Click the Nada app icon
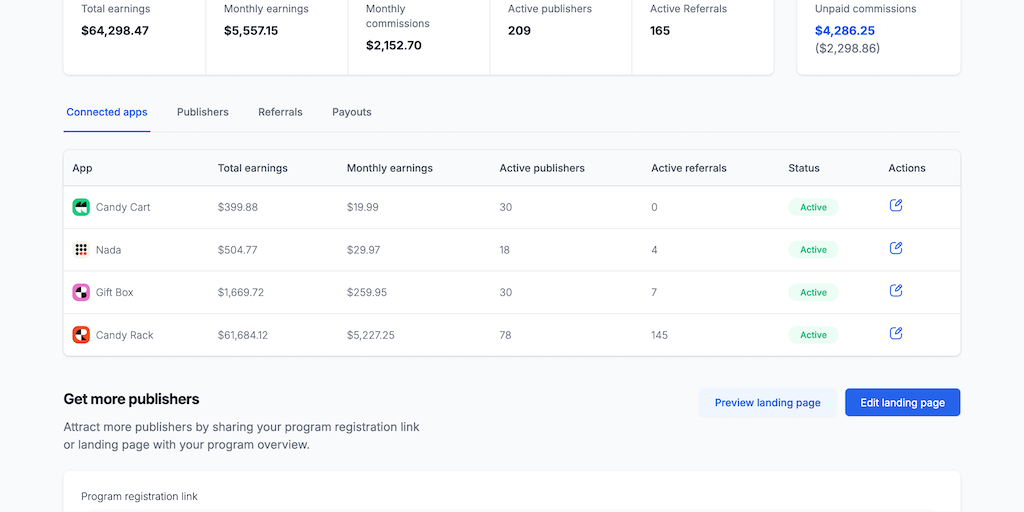 (81, 250)
